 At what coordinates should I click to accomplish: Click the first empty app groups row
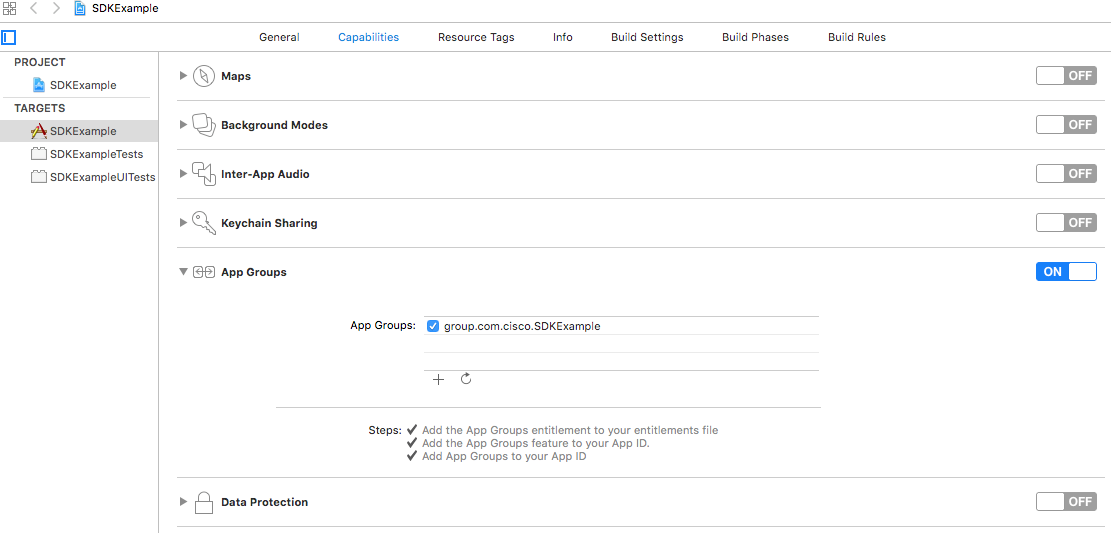pyautogui.click(x=621, y=344)
